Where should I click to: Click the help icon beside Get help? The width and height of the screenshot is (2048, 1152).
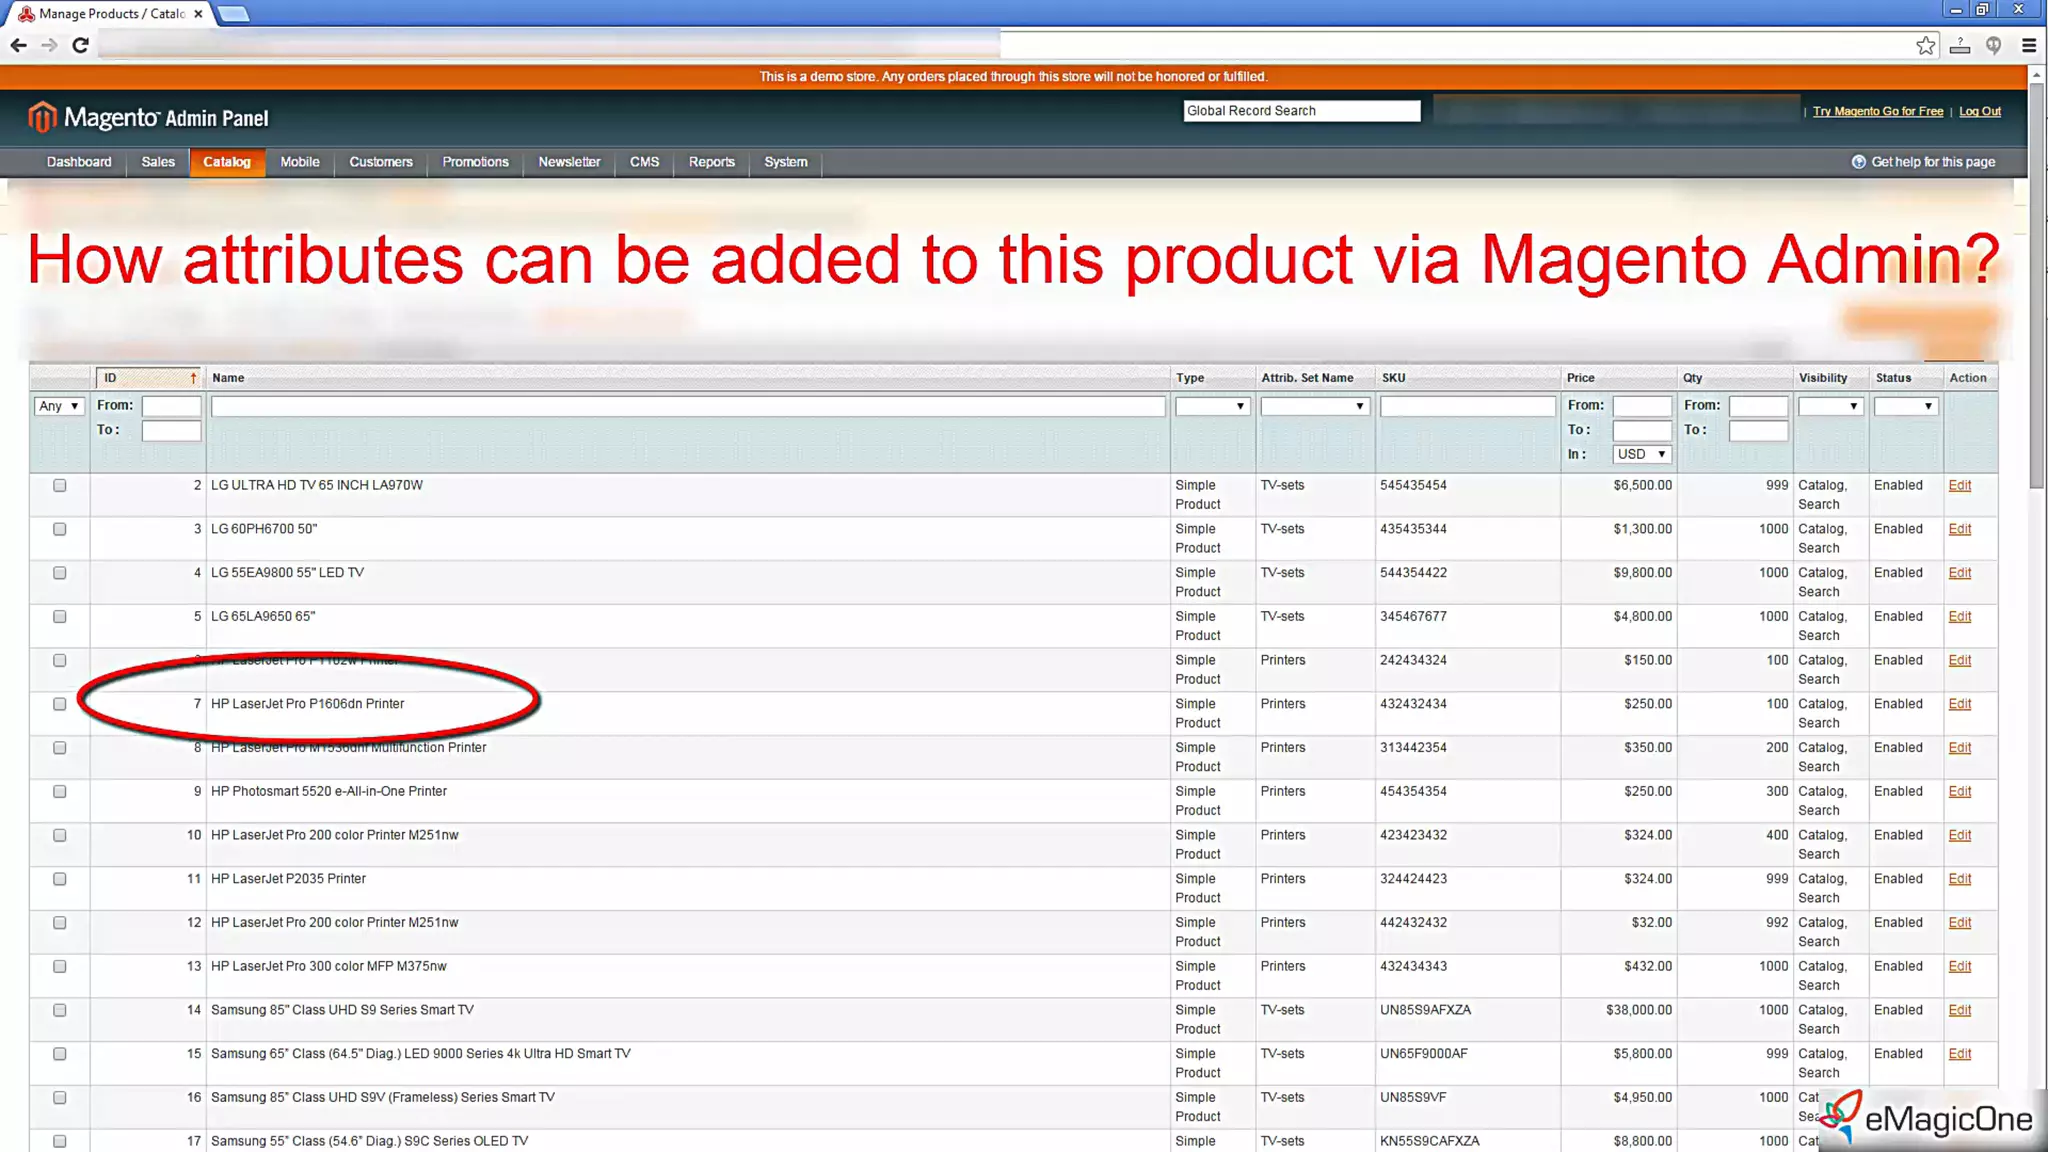tap(1858, 162)
